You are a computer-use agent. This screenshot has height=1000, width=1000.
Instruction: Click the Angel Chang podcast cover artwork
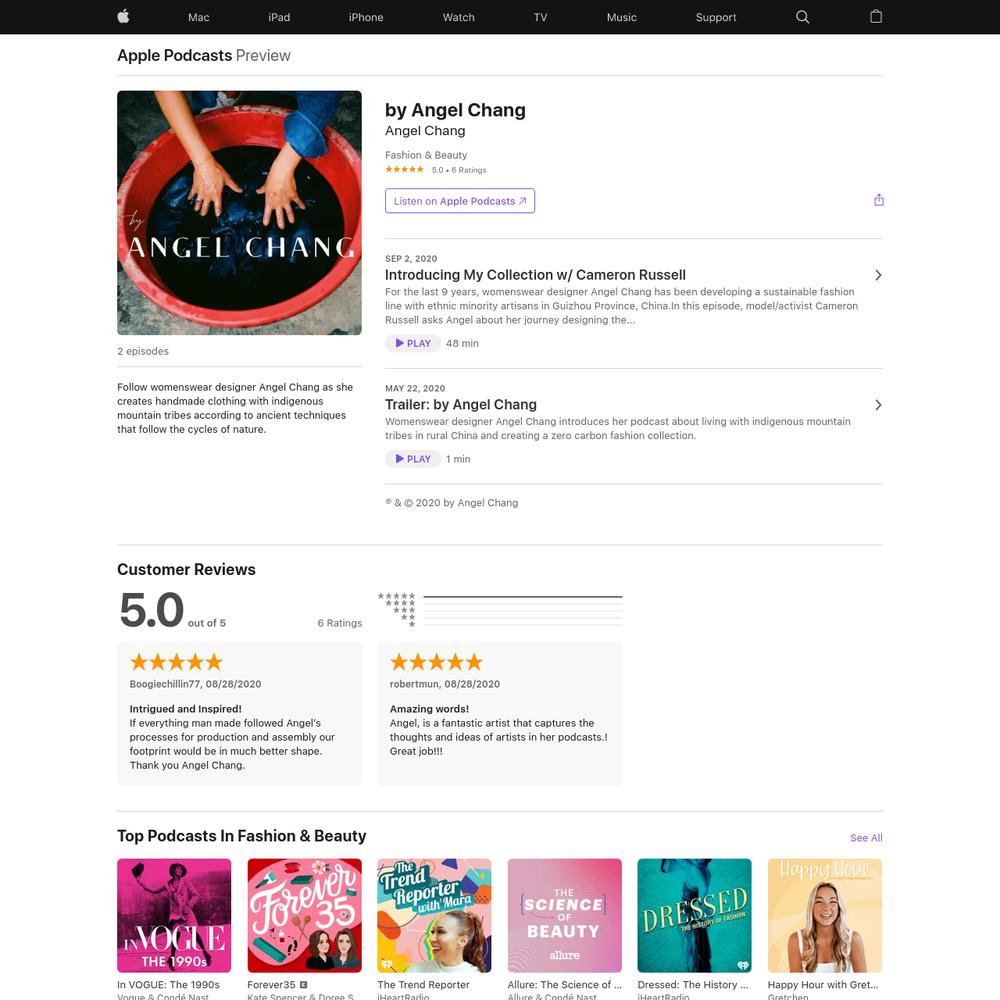(x=239, y=212)
